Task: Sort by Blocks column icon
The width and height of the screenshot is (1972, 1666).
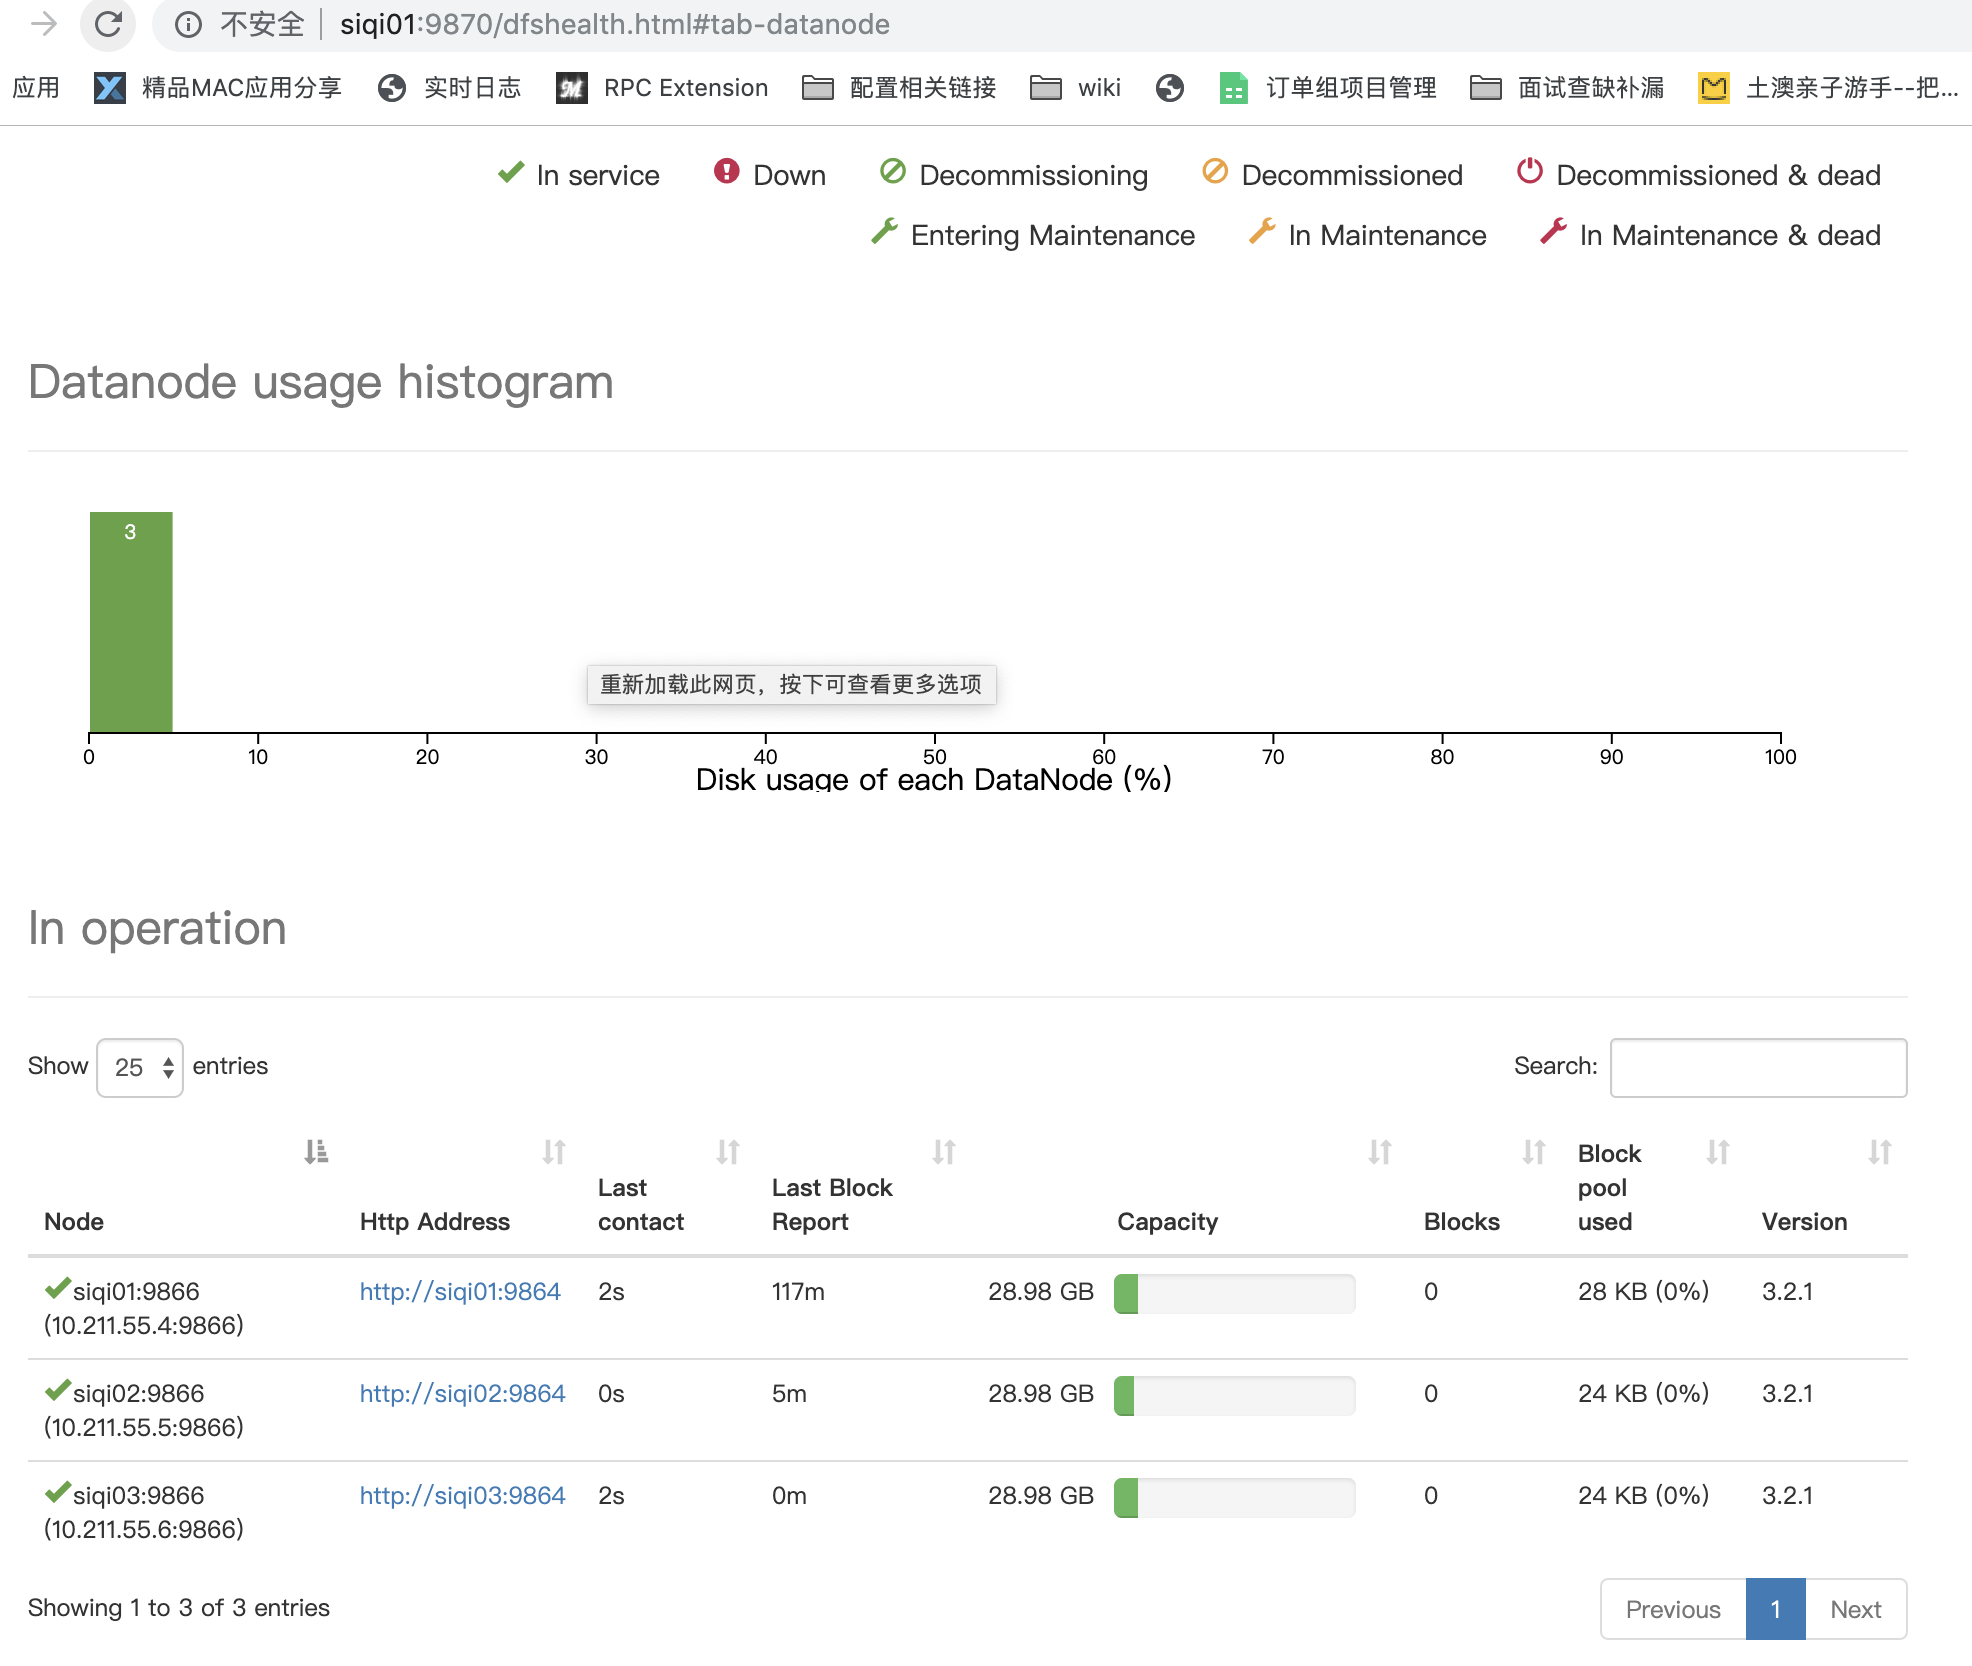Action: pyautogui.click(x=1534, y=1152)
